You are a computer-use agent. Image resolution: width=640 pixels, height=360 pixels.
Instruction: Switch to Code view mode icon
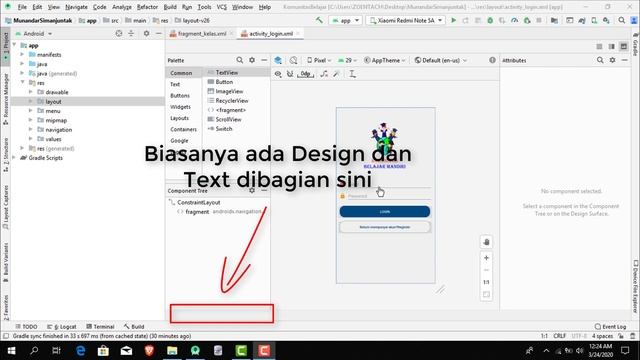tap(599, 47)
